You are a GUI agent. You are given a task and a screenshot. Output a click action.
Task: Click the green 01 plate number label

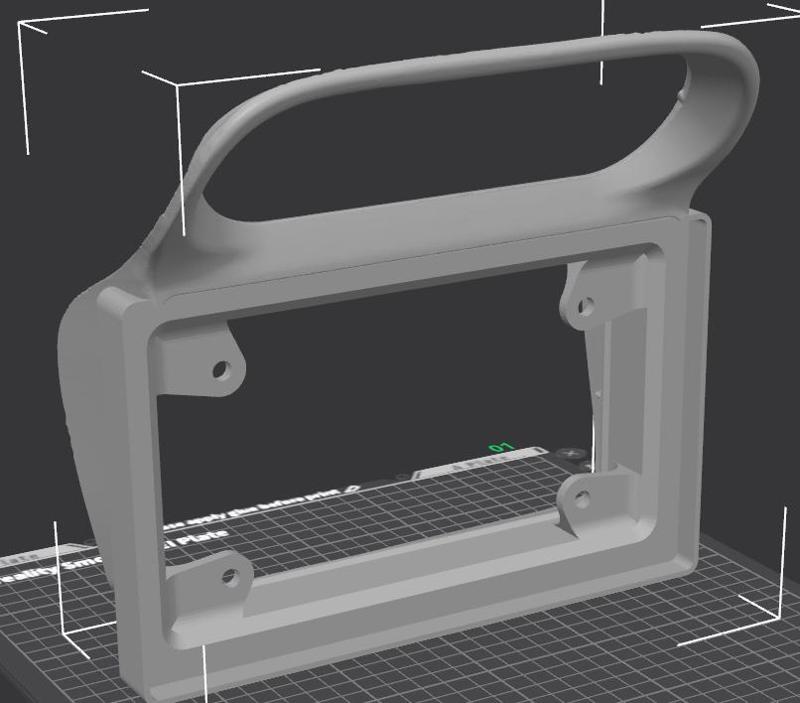click(x=501, y=447)
